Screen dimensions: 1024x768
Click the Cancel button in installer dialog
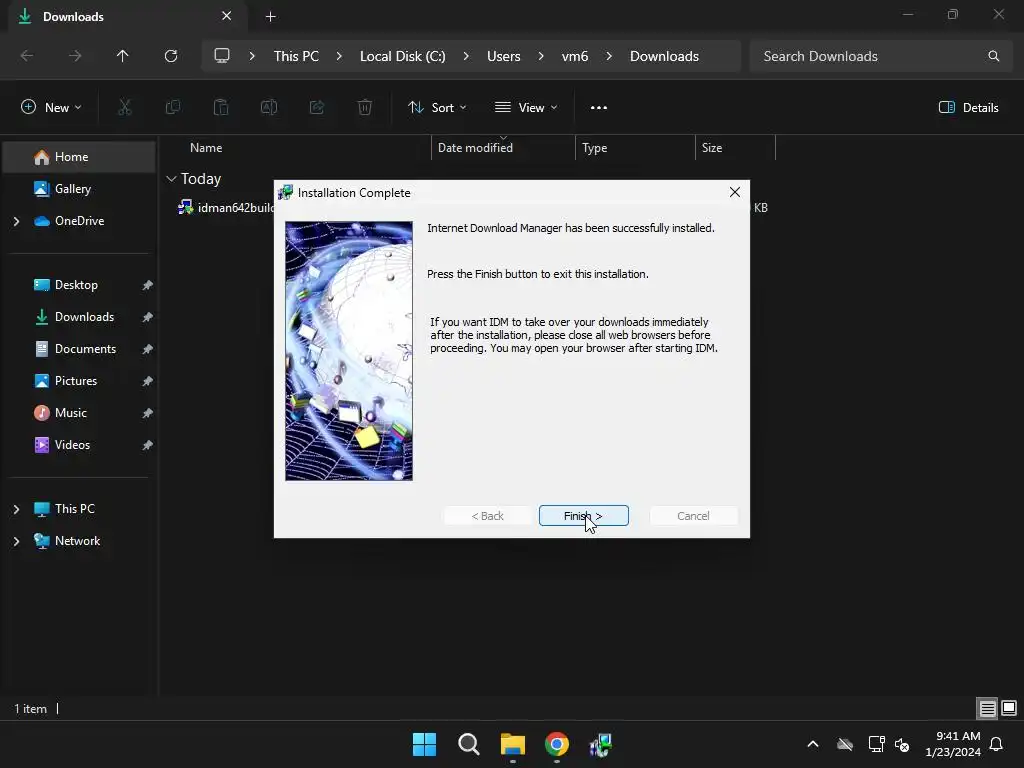coord(693,515)
